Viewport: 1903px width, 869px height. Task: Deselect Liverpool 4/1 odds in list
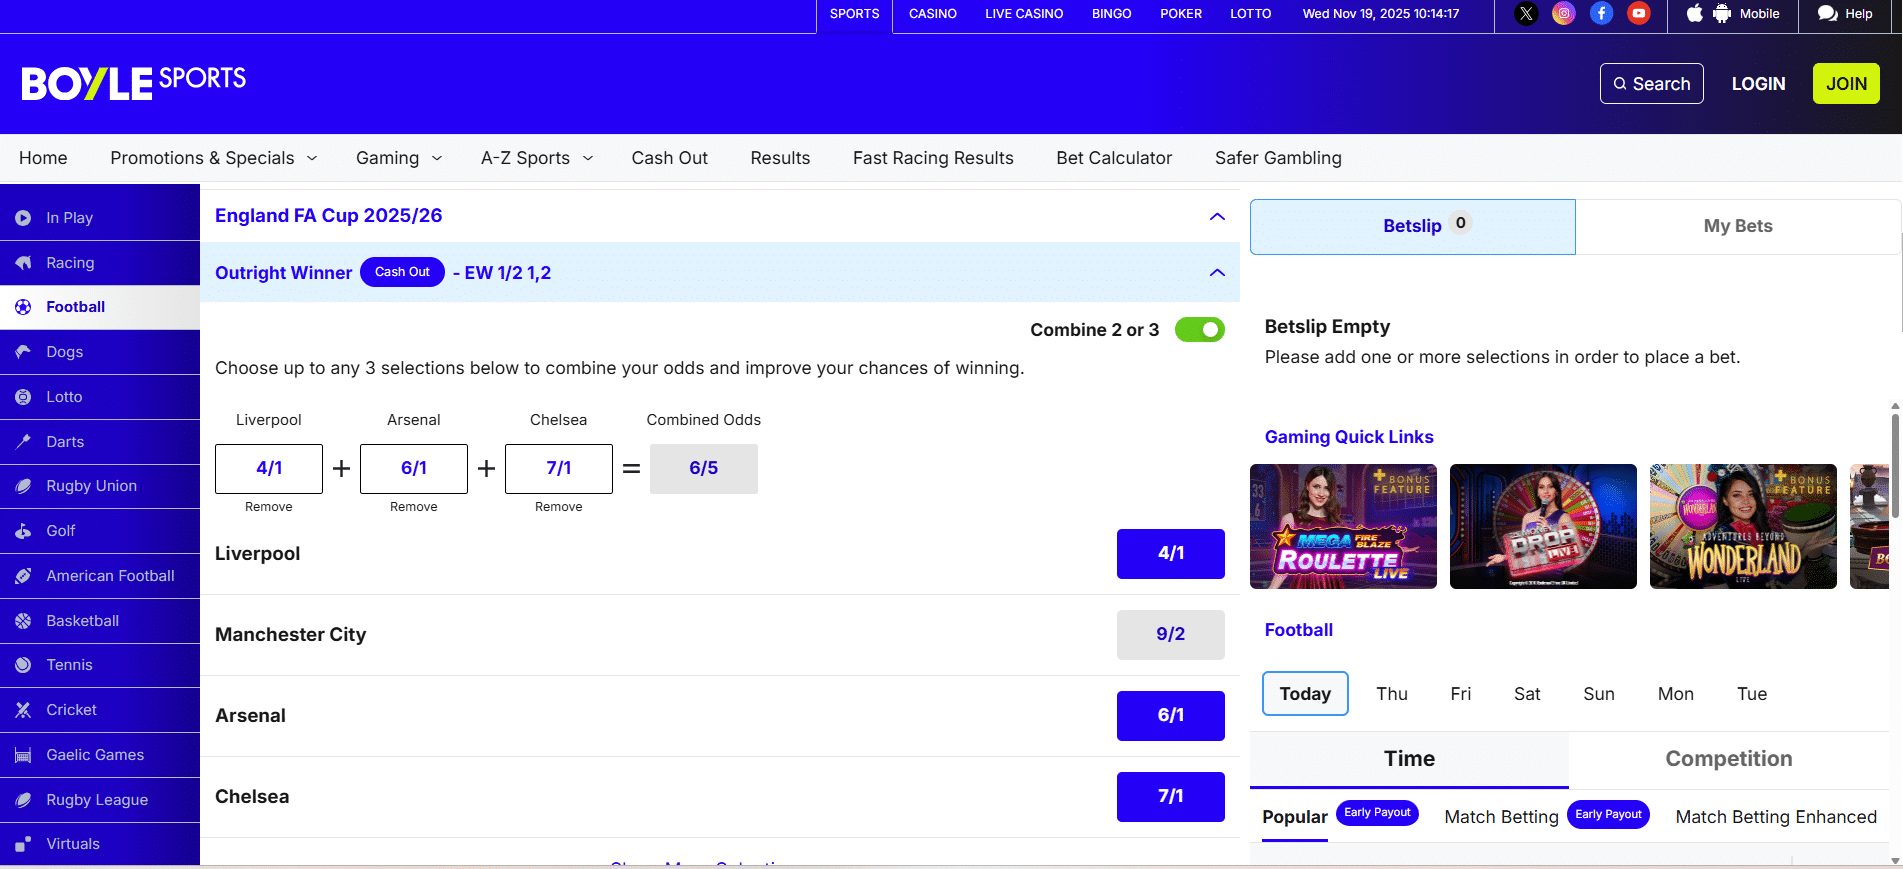click(1171, 554)
